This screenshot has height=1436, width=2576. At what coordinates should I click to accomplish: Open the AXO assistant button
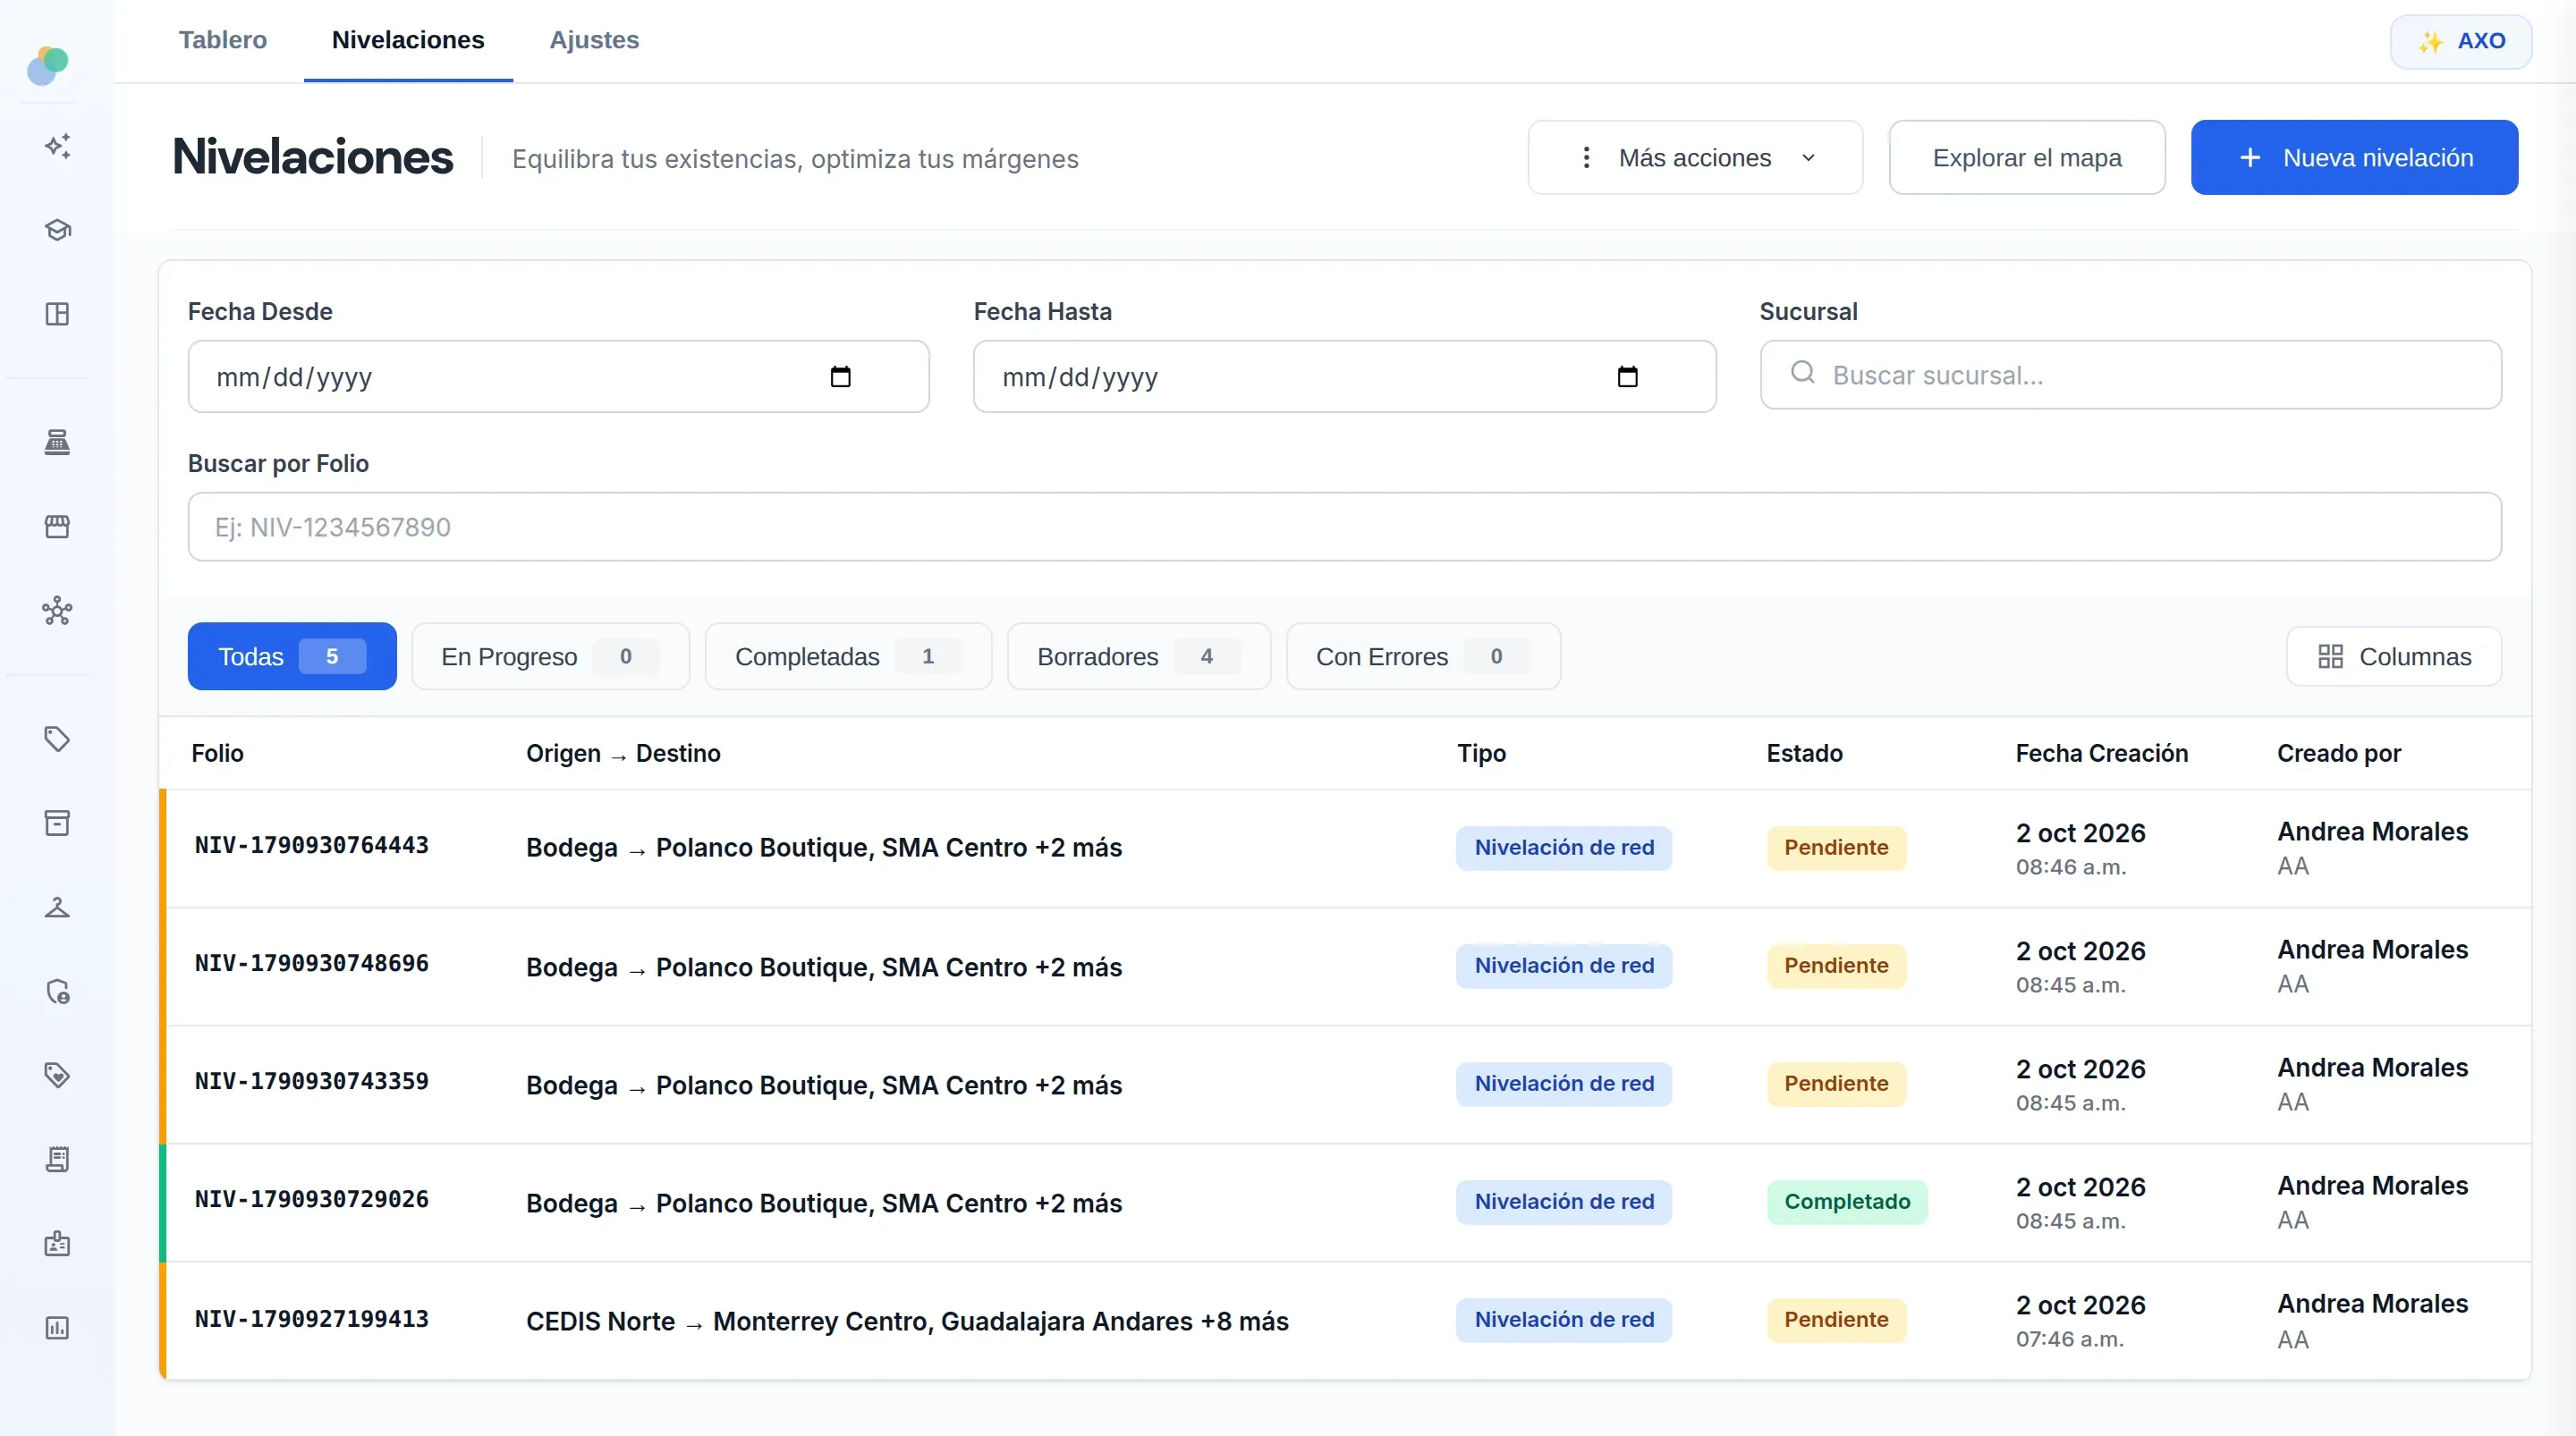[x=2460, y=41]
